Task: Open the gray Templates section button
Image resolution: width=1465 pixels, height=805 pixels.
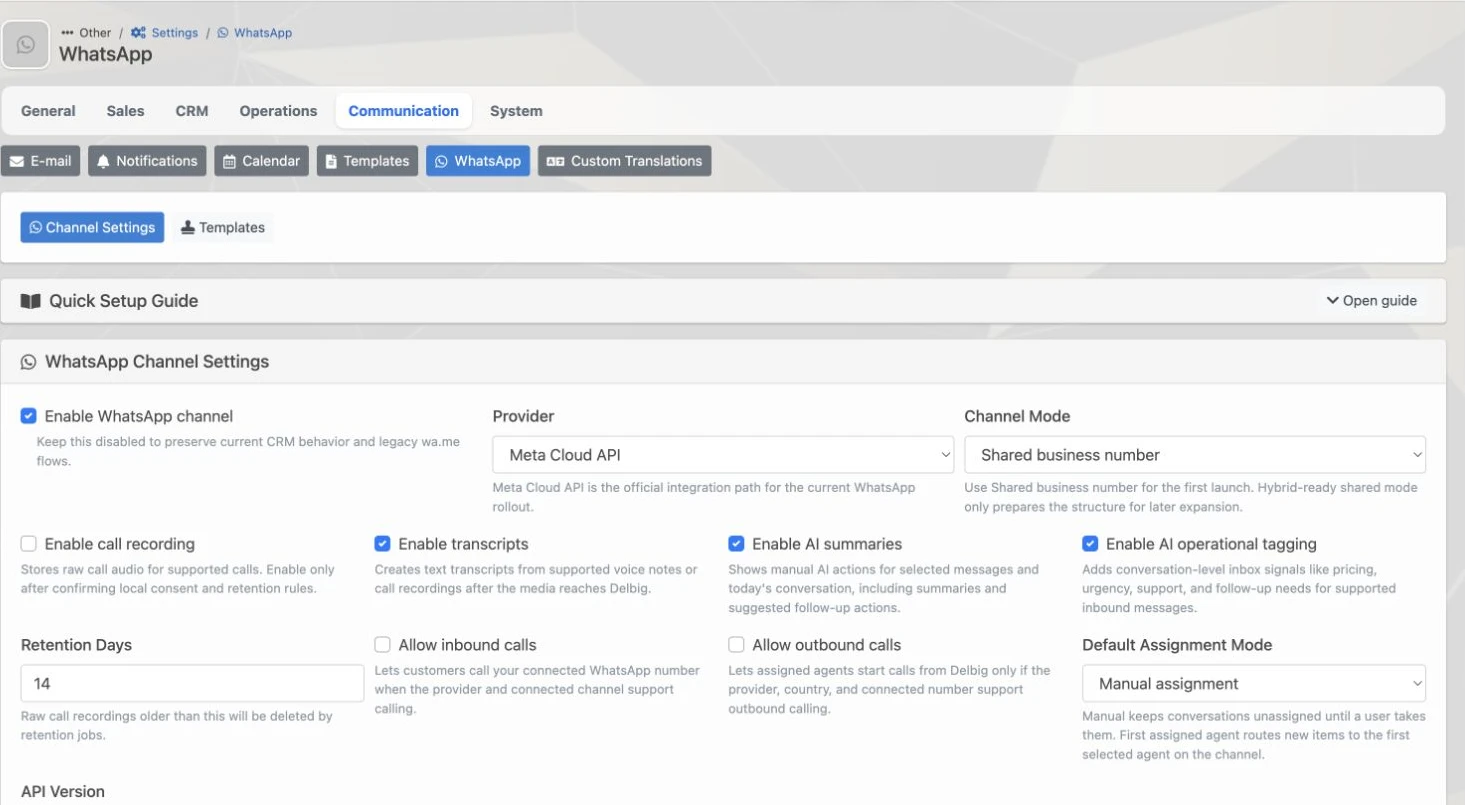Action: 368,161
